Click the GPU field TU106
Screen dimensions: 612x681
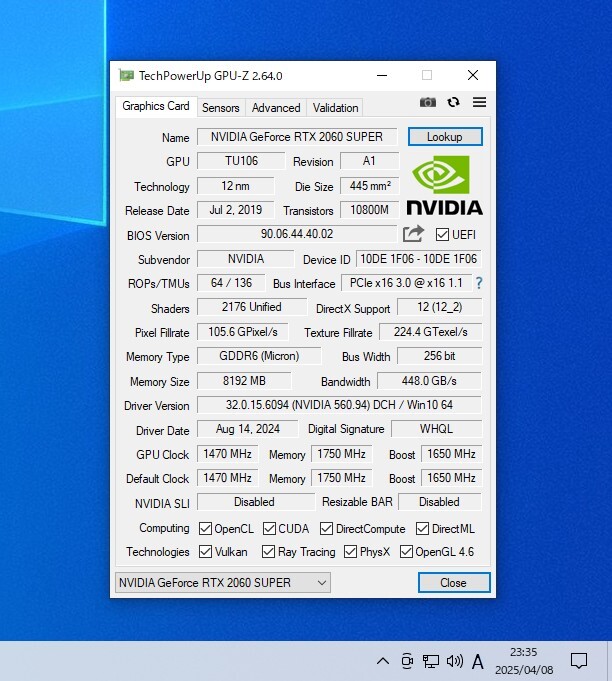tap(241, 161)
